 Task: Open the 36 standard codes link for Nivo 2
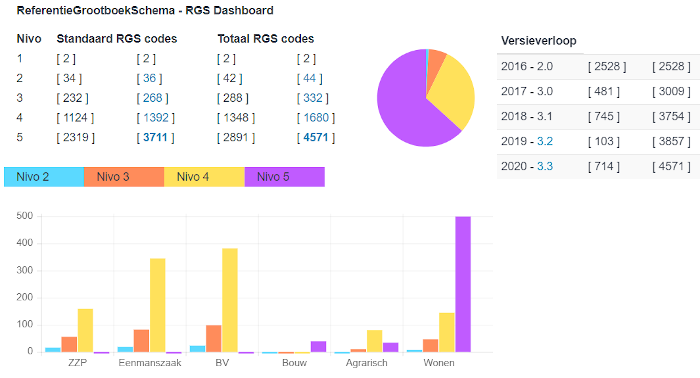(x=149, y=79)
